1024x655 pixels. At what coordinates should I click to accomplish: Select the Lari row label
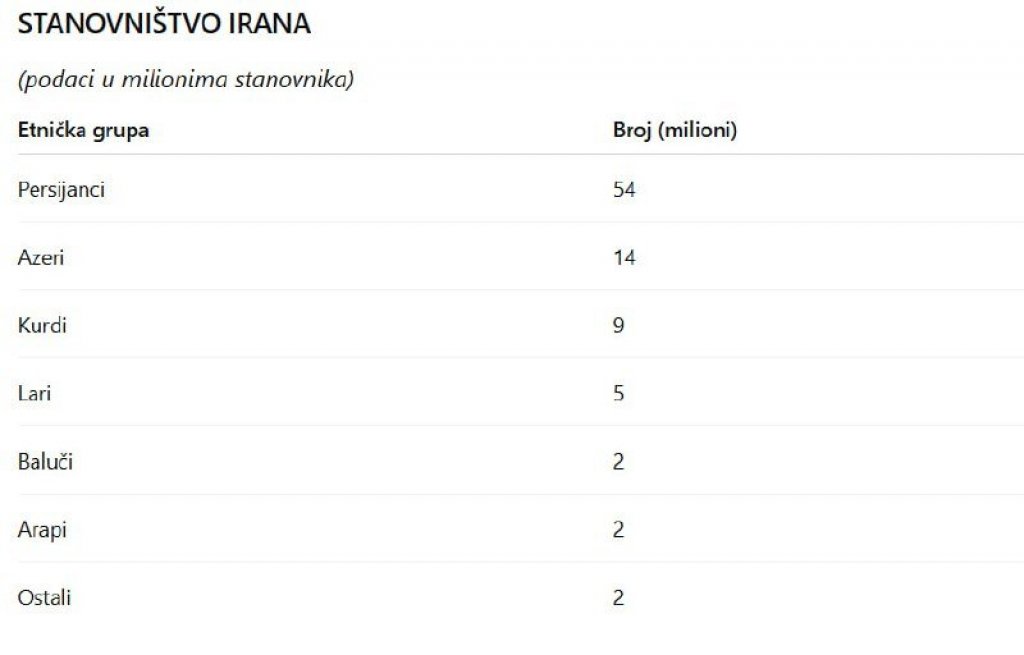point(34,393)
